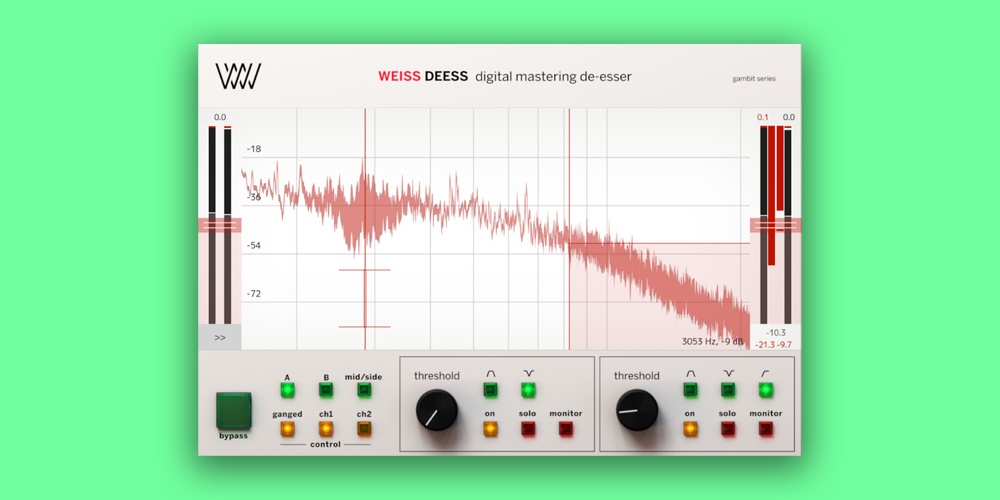Click the "3053 Hz, -9 dB" readout
1000x500 pixels.
click(712, 342)
